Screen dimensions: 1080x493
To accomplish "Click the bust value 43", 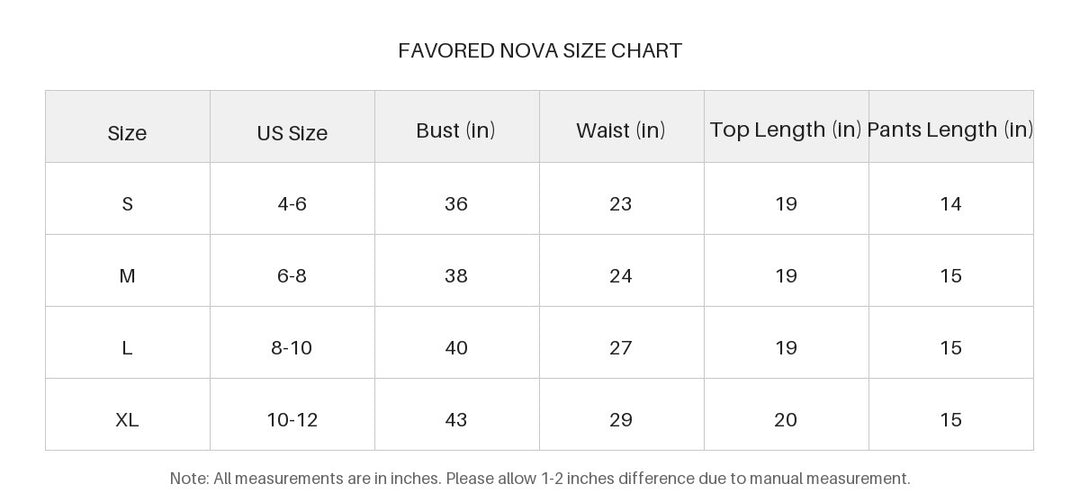I will 456,420.
